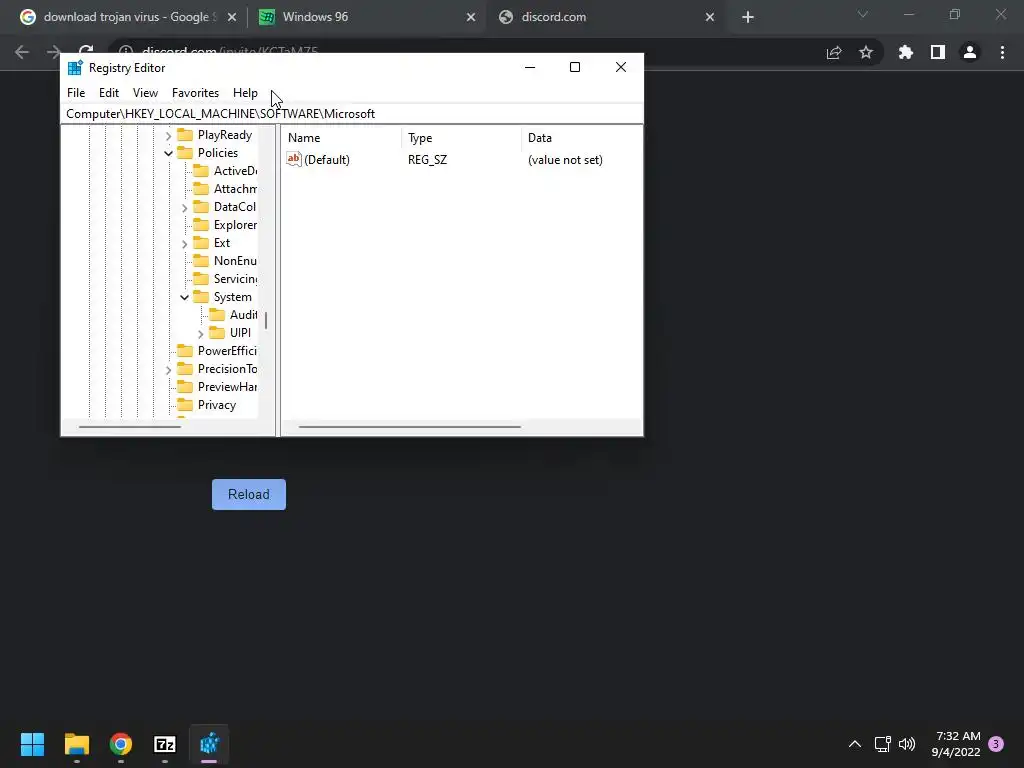Open the Windows Start menu
Screen dimensions: 1024x768
[32, 744]
